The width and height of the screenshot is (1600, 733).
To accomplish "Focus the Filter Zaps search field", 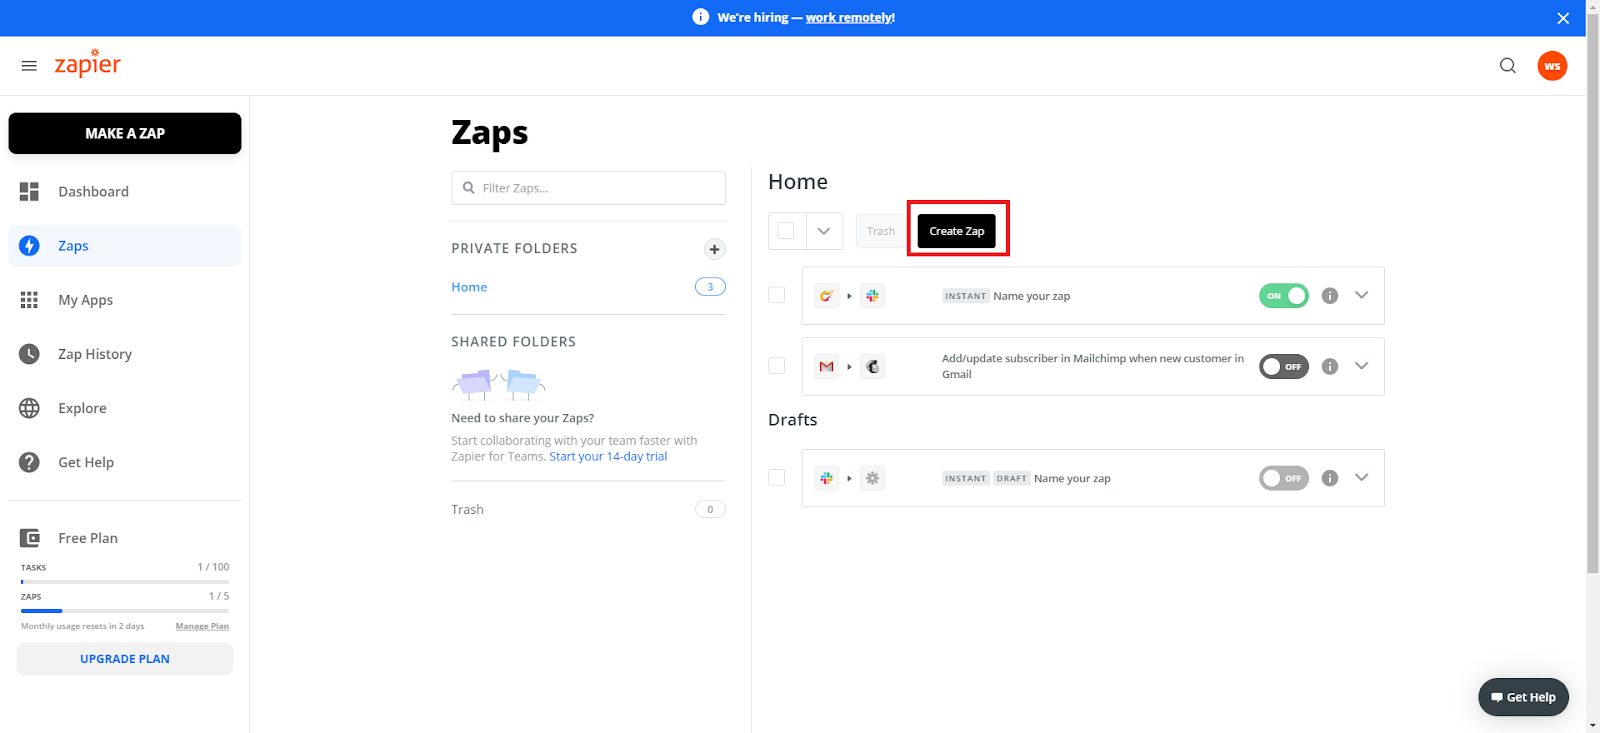I will point(588,188).
